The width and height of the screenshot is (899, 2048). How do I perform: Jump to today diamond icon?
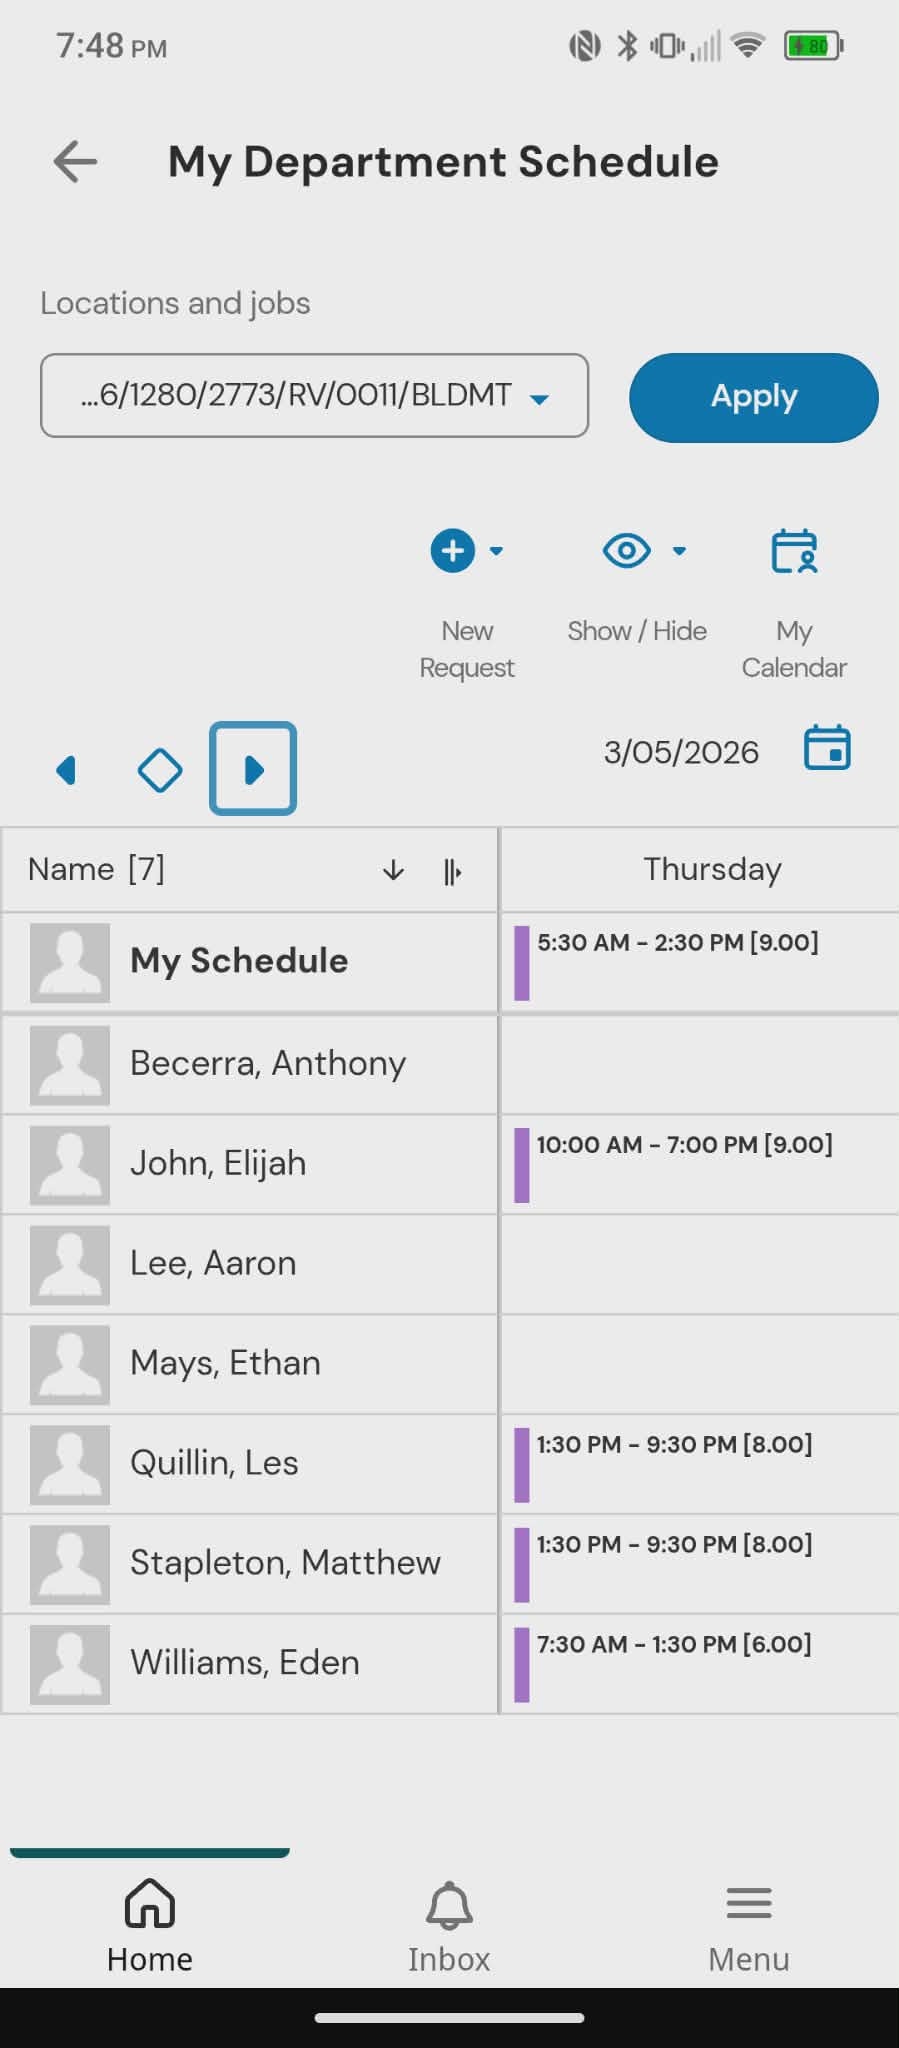coord(160,770)
